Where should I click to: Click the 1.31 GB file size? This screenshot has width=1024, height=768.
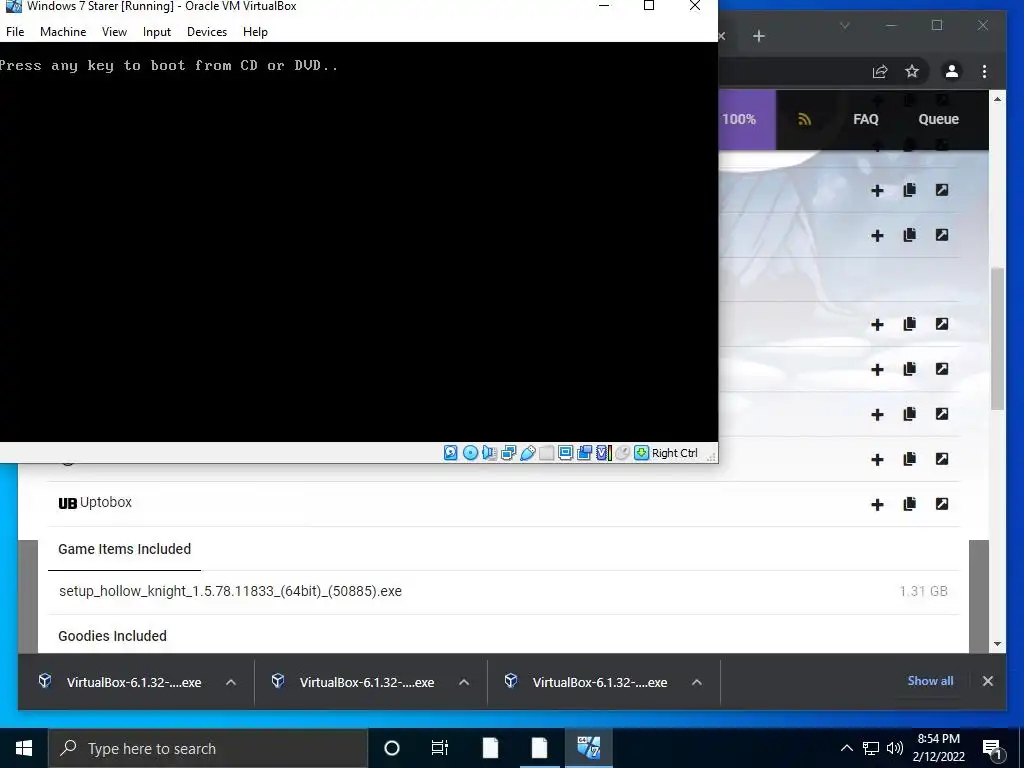[x=923, y=591]
